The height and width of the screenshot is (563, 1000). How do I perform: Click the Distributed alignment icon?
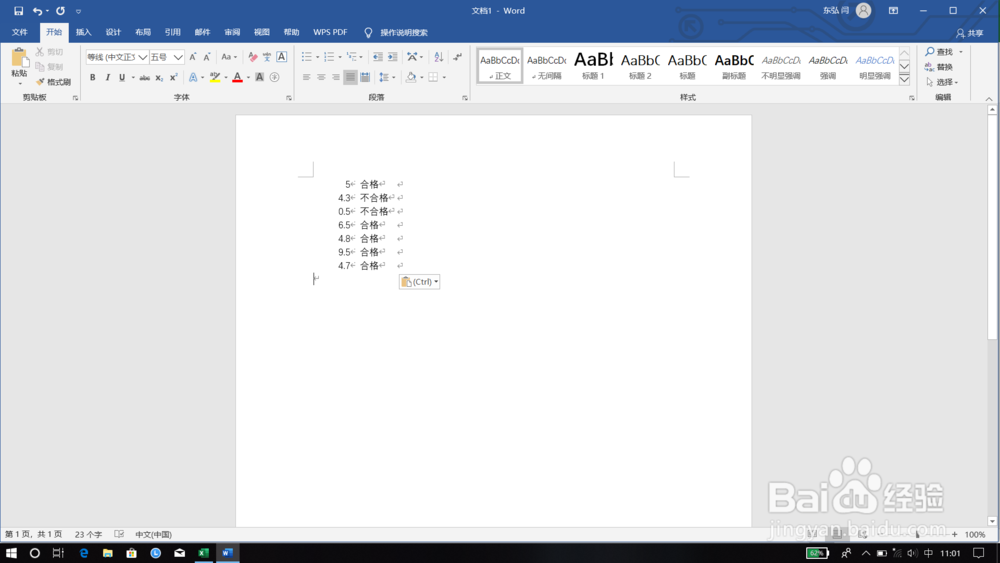[x=365, y=77]
